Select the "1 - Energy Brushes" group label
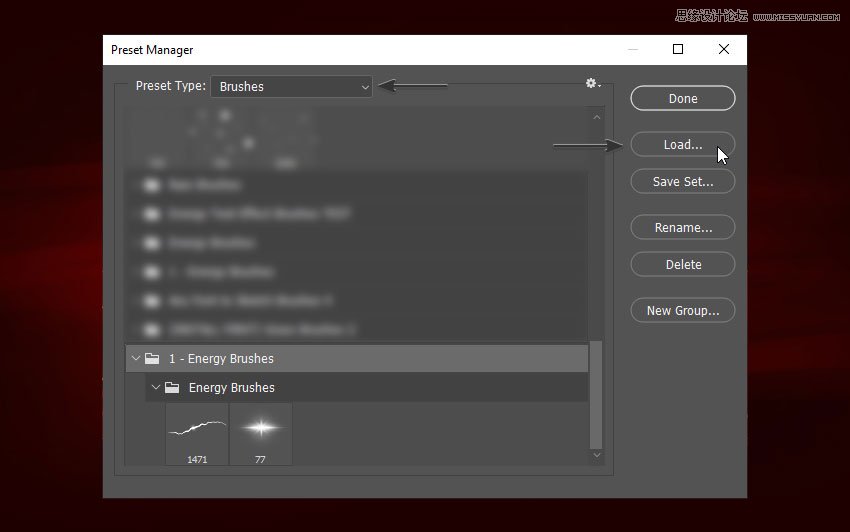This screenshot has width=850, height=532. (x=221, y=359)
